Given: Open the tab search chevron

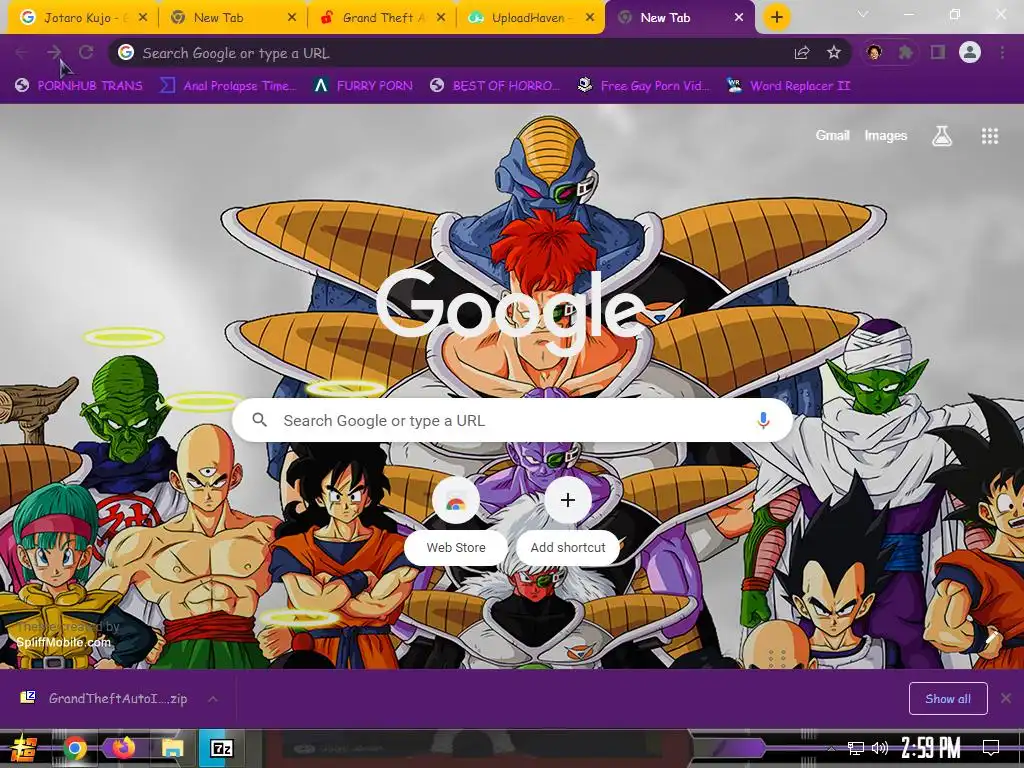Looking at the screenshot, I should 863,14.
